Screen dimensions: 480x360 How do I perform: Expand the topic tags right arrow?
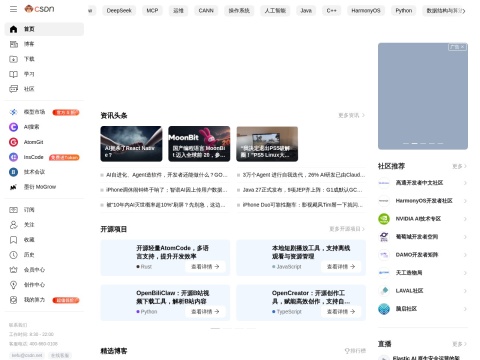463,11
